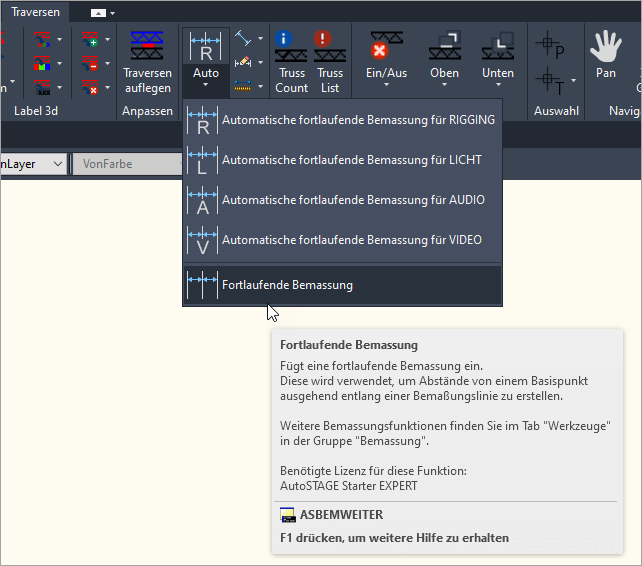Expand the Oben dropdown arrow

coord(445,85)
